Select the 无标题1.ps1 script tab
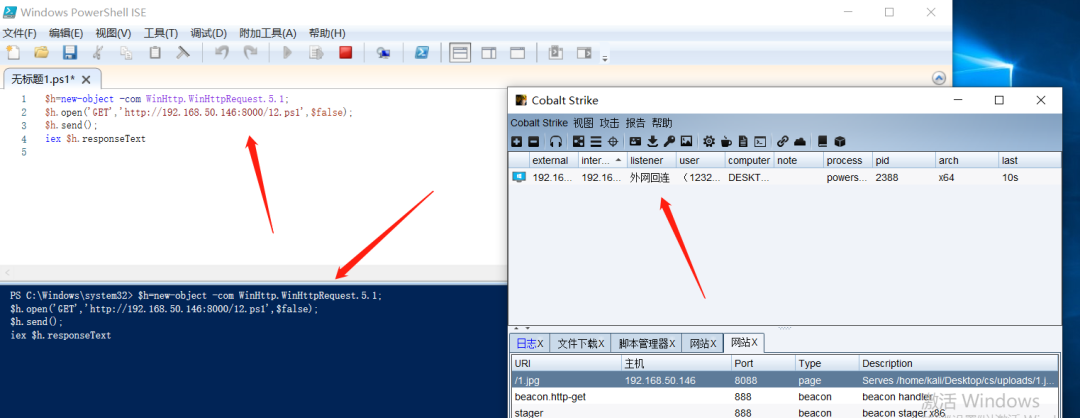The width and height of the screenshot is (1080, 418). (x=43, y=79)
